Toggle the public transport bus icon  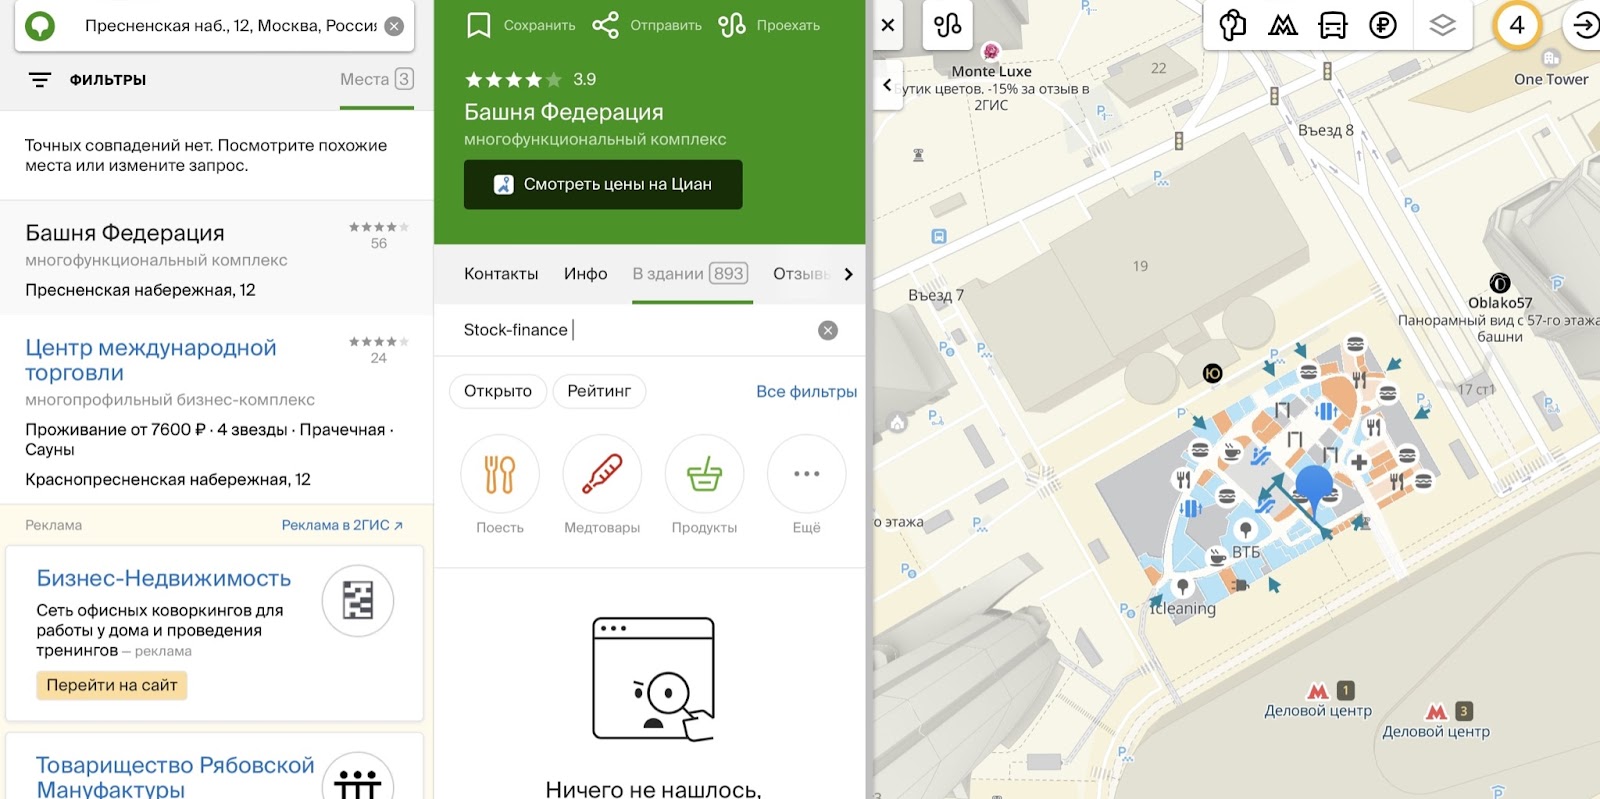pos(1333,25)
